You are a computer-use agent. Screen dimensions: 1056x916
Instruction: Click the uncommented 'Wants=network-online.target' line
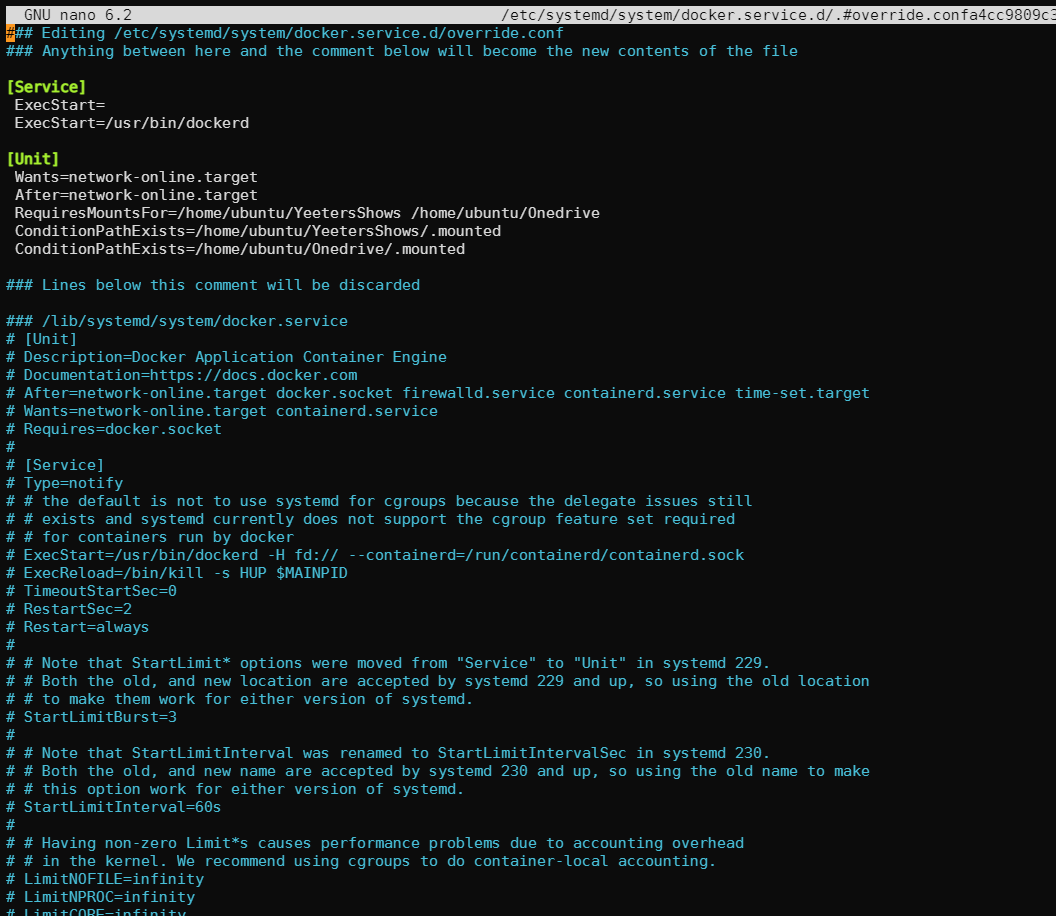136,177
